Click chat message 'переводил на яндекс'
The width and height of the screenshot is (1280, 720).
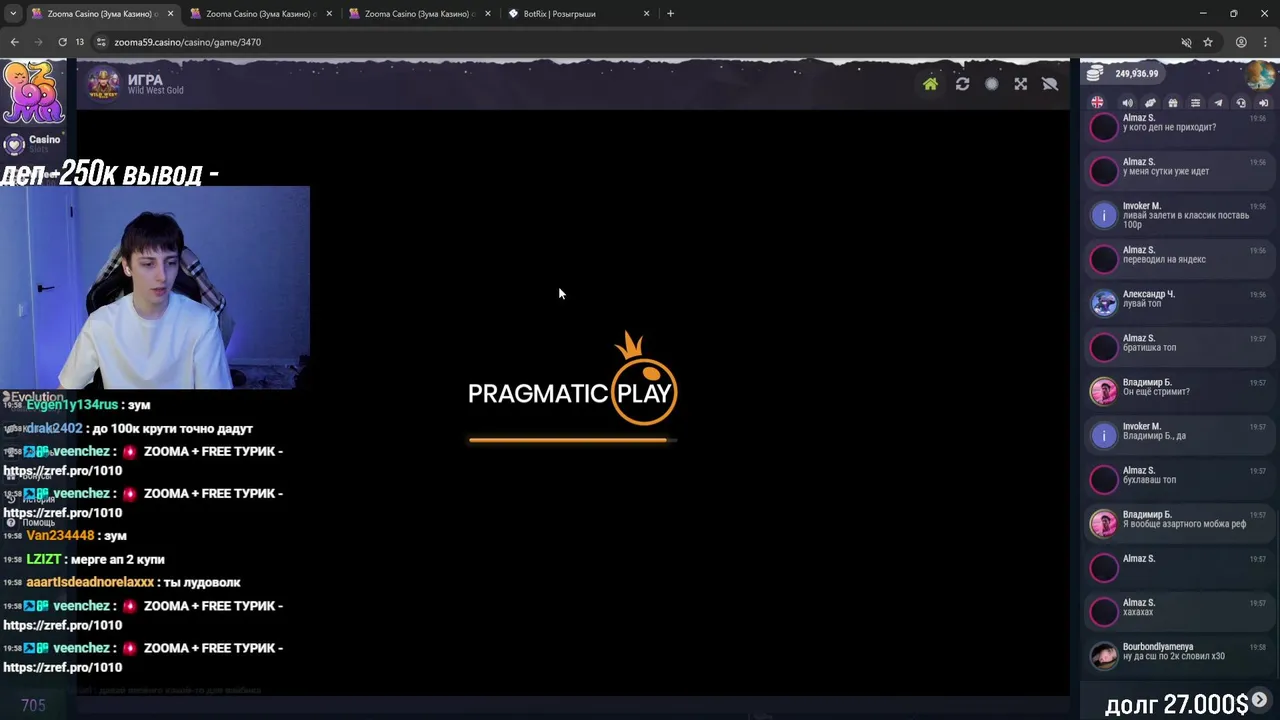(1164, 260)
